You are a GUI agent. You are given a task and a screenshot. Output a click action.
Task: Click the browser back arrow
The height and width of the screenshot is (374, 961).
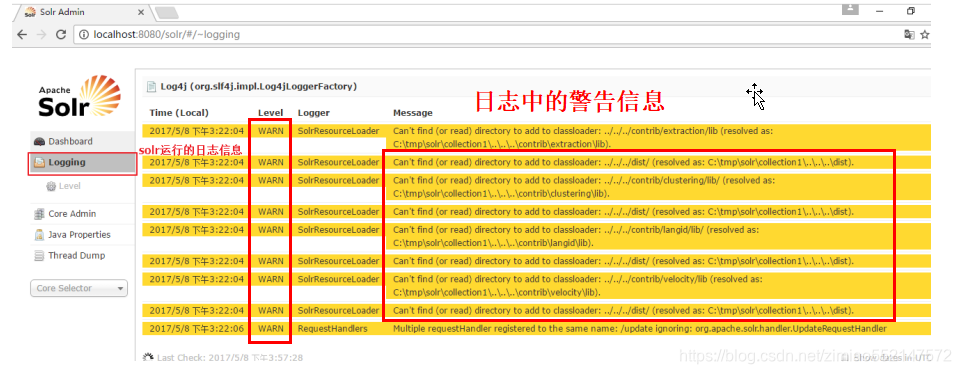22,34
